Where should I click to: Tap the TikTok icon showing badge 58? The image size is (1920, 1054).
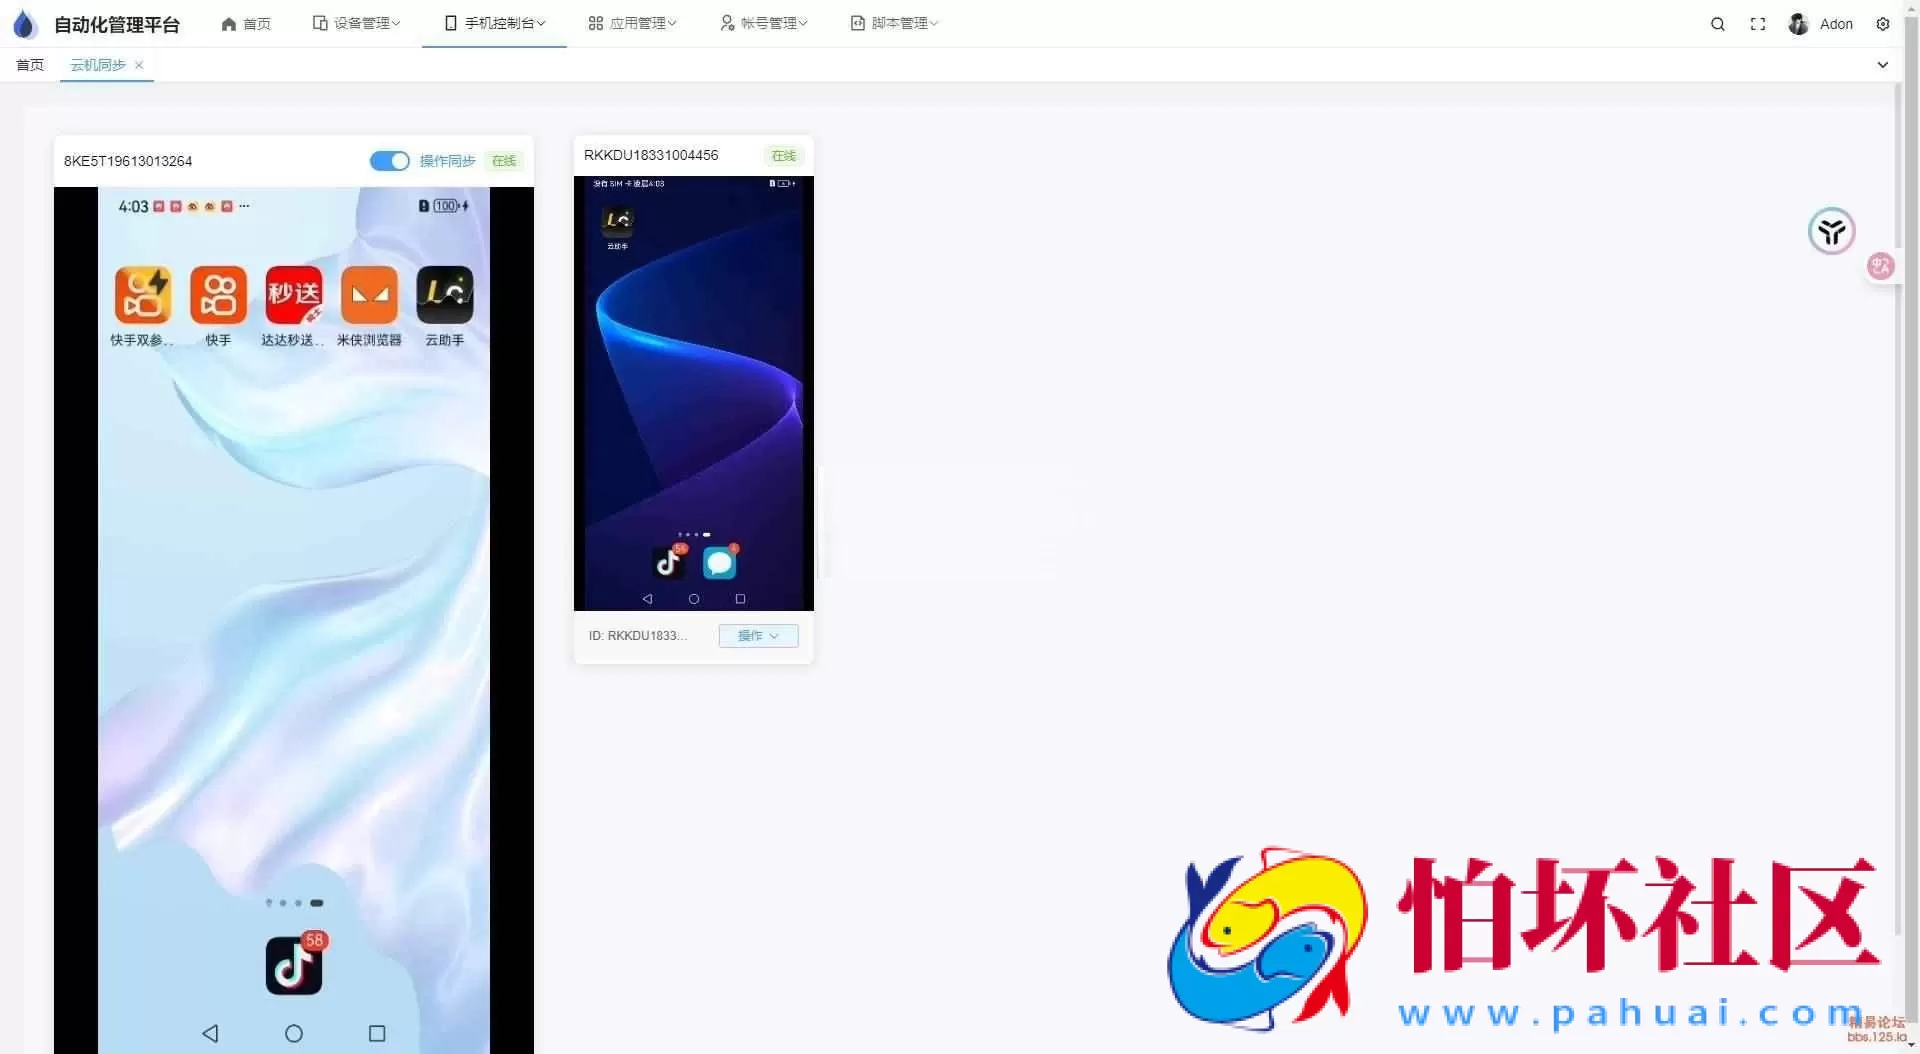pyautogui.click(x=294, y=963)
